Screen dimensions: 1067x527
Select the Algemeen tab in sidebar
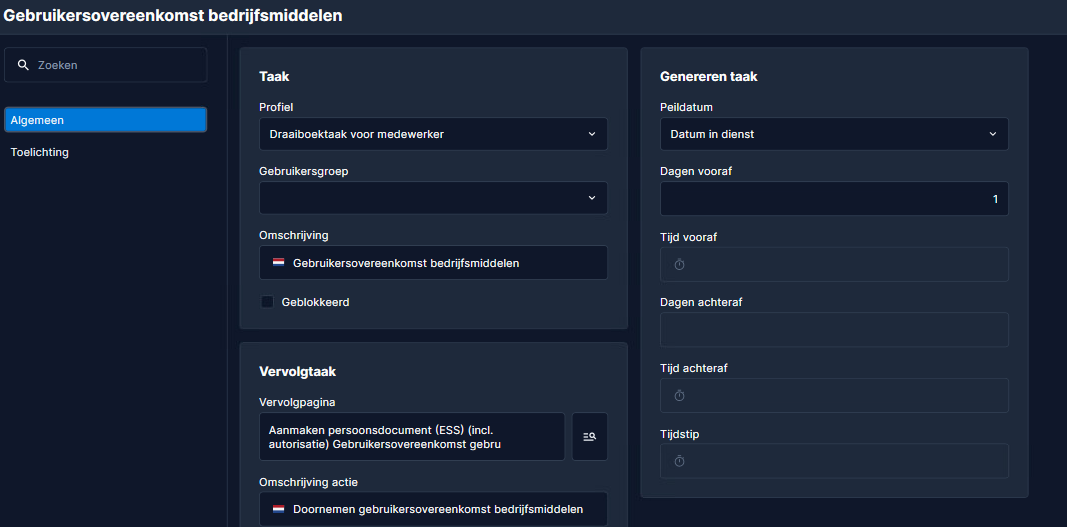click(x=105, y=120)
